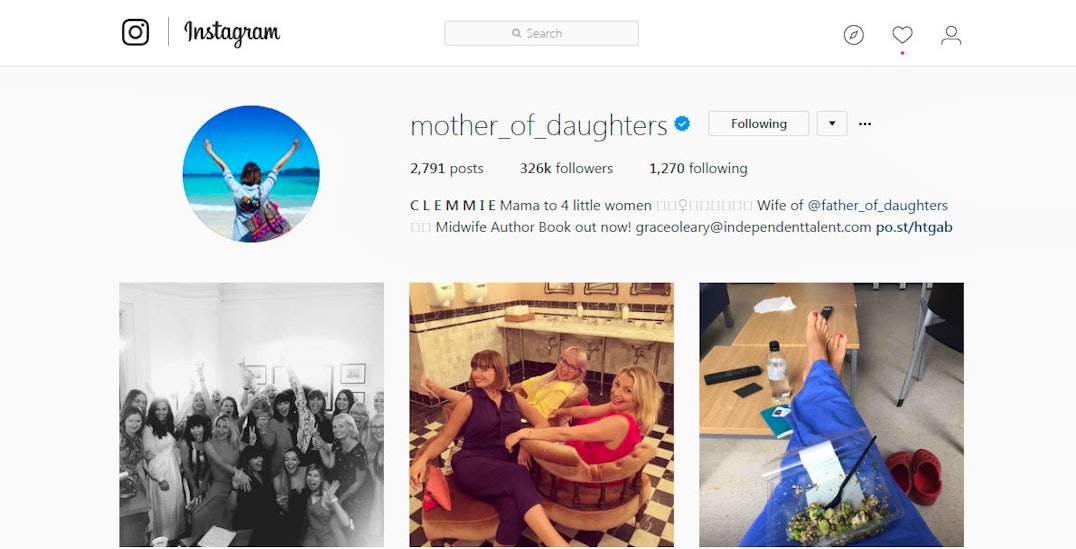Expand suggested accounts dropdown arrow

pyautogui.click(x=832, y=124)
